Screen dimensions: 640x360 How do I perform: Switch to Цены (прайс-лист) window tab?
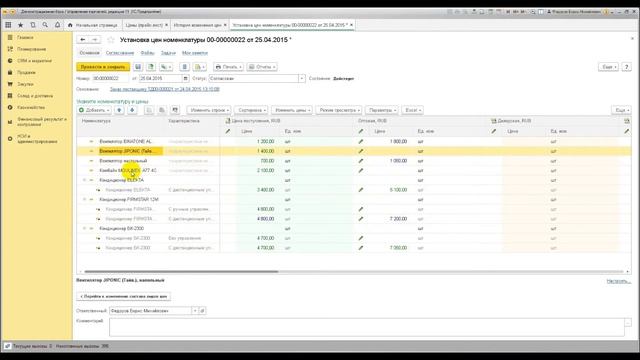(x=144, y=25)
